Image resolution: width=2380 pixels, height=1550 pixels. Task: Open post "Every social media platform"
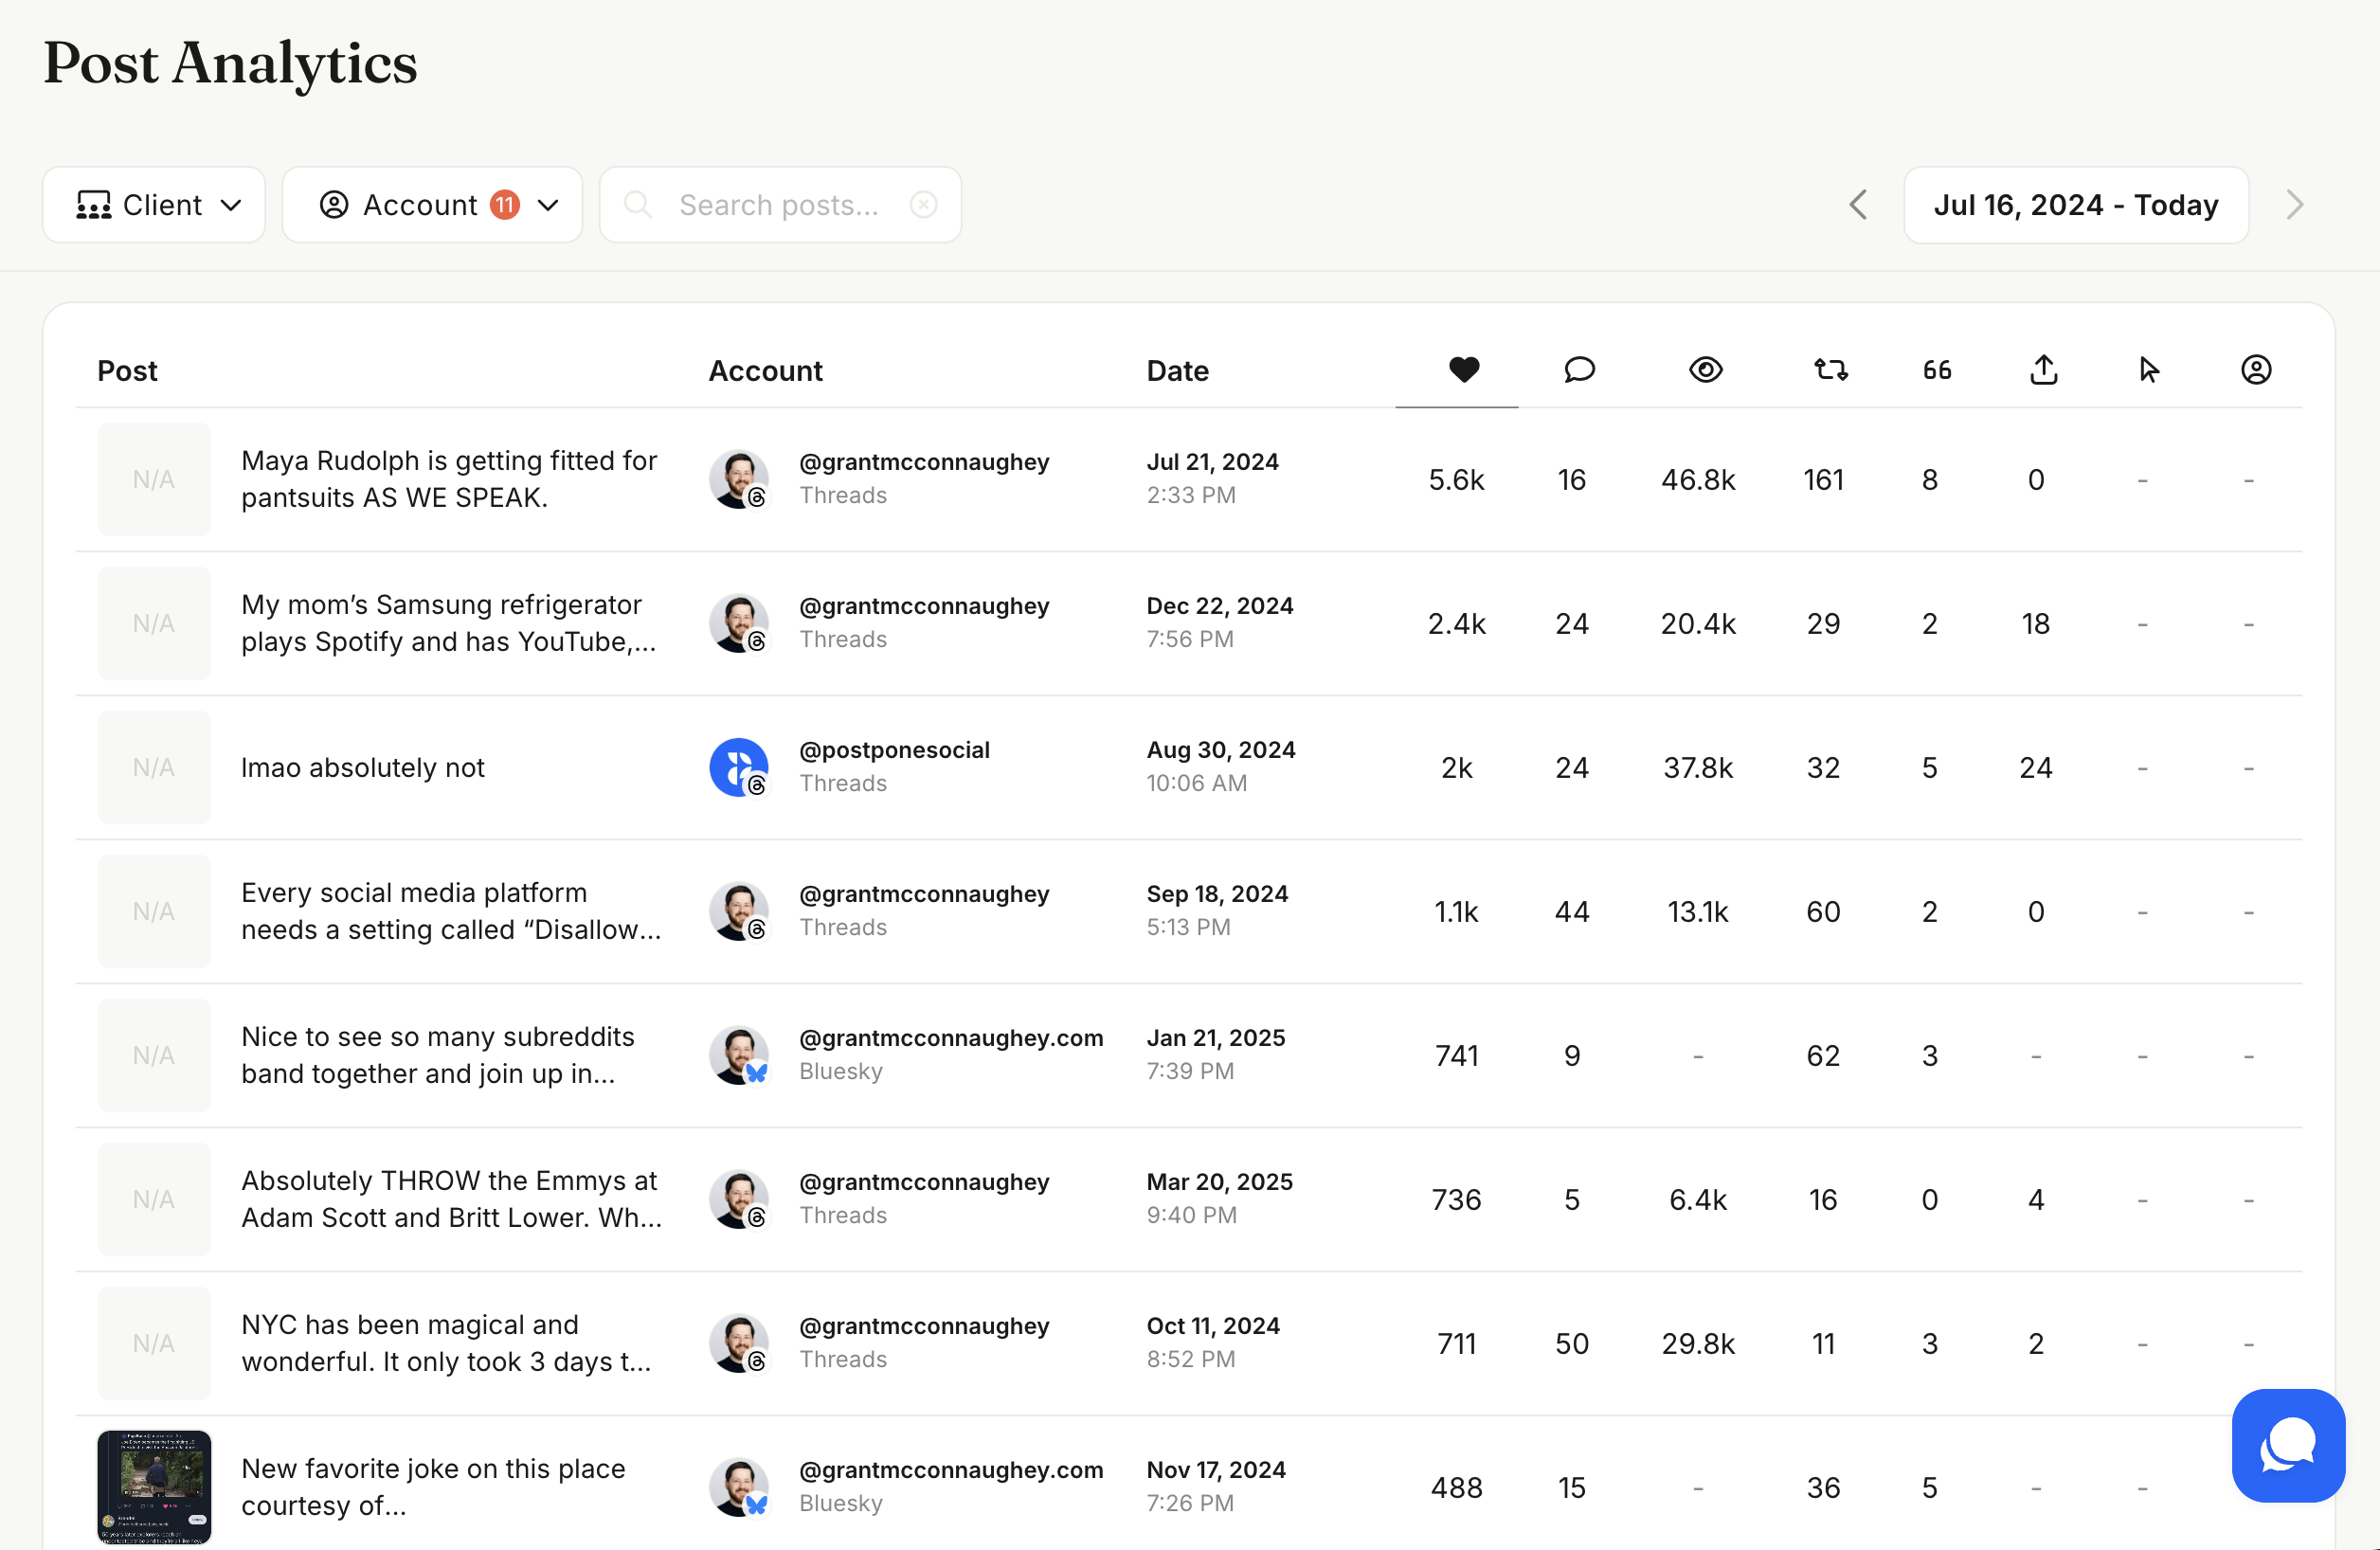[451, 911]
